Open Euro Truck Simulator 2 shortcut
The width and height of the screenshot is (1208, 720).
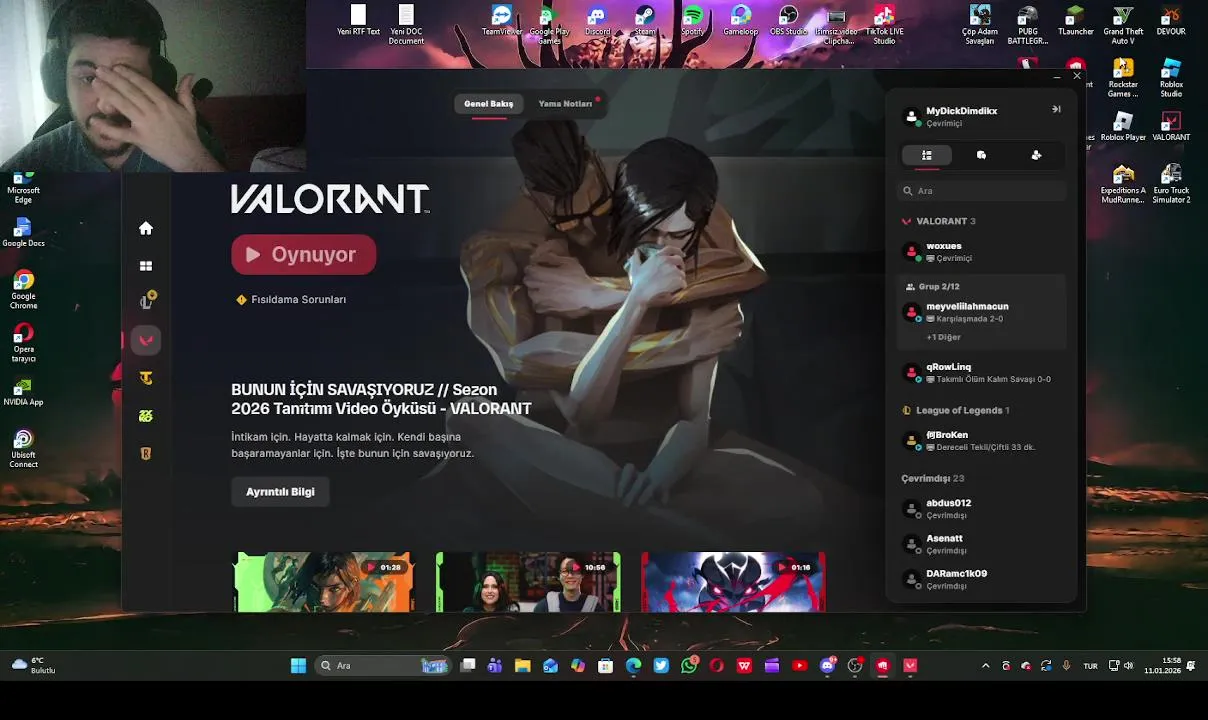[1171, 183]
